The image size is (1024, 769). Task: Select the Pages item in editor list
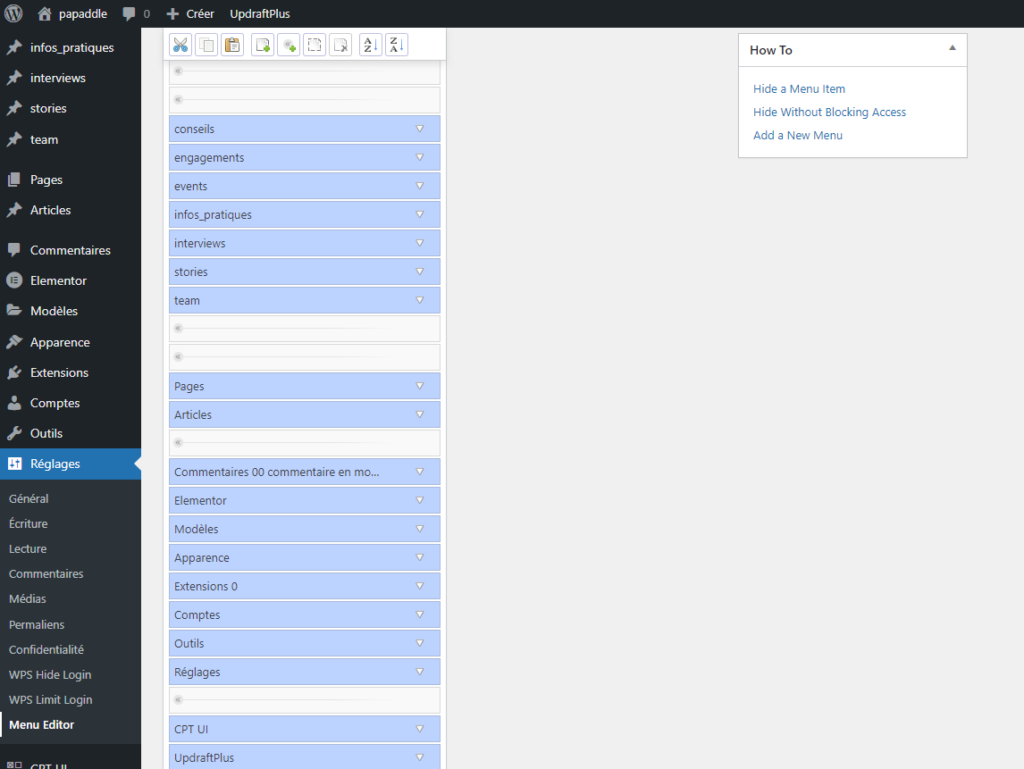pyautogui.click(x=290, y=386)
